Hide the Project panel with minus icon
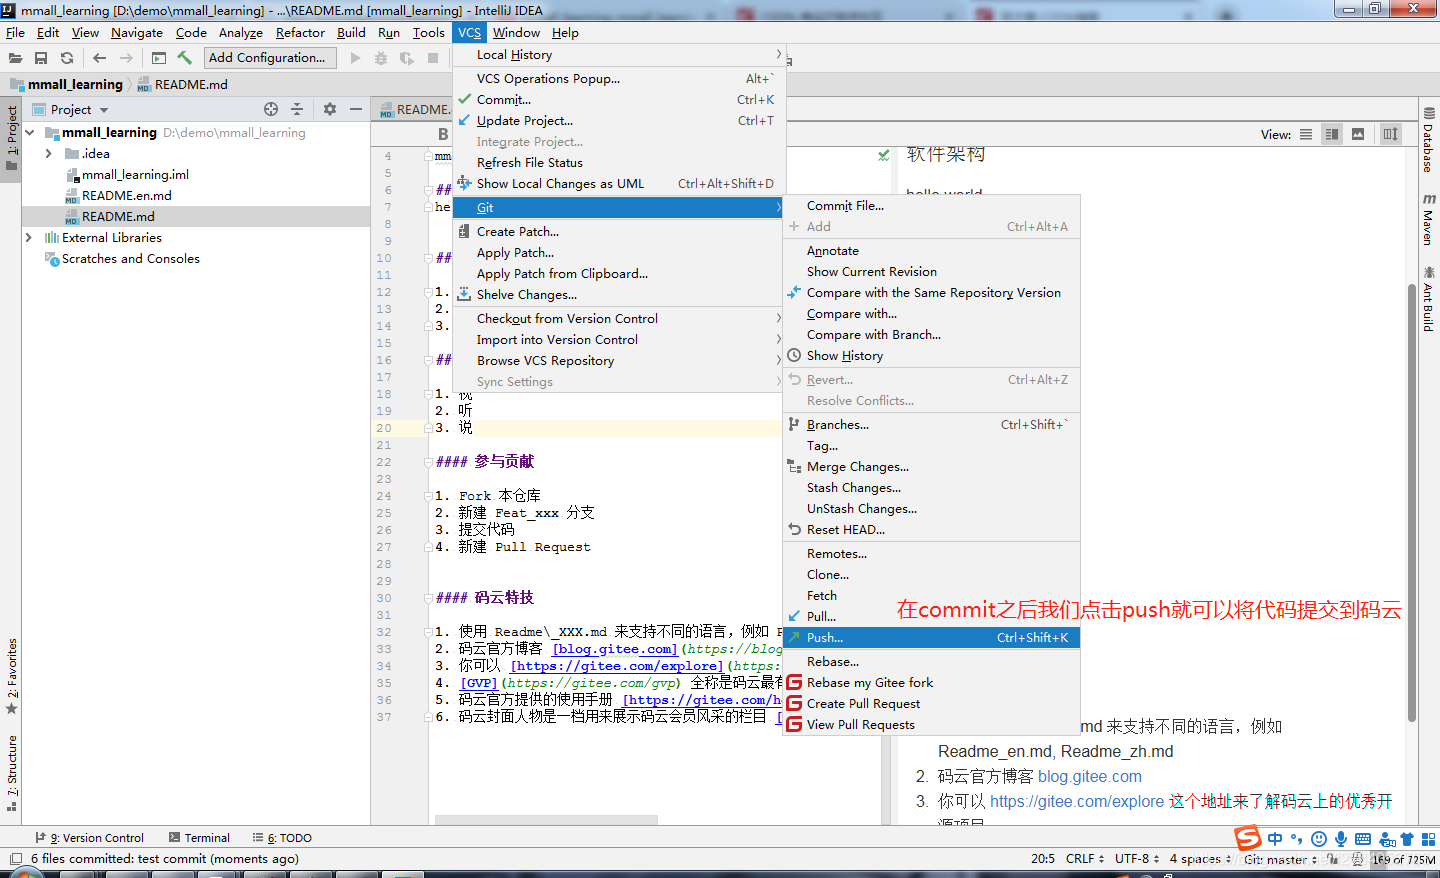Image resolution: width=1440 pixels, height=878 pixels. click(356, 109)
